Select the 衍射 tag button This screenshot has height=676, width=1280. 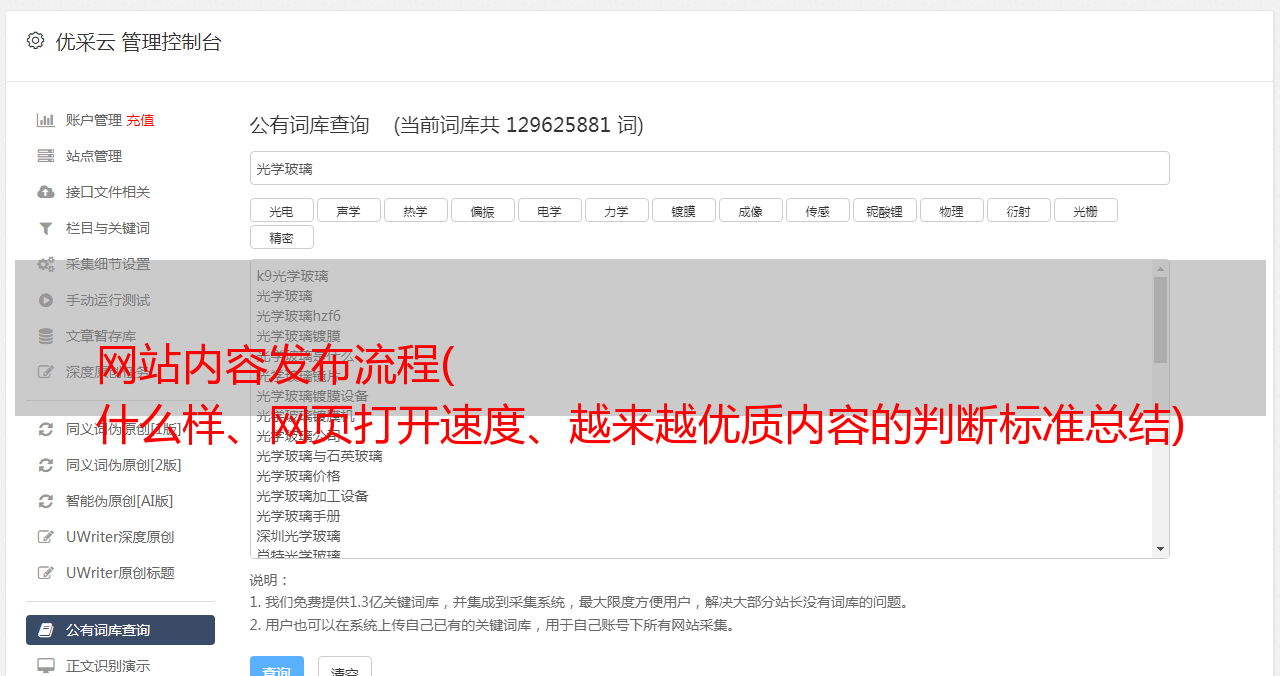[x=1019, y=210]
